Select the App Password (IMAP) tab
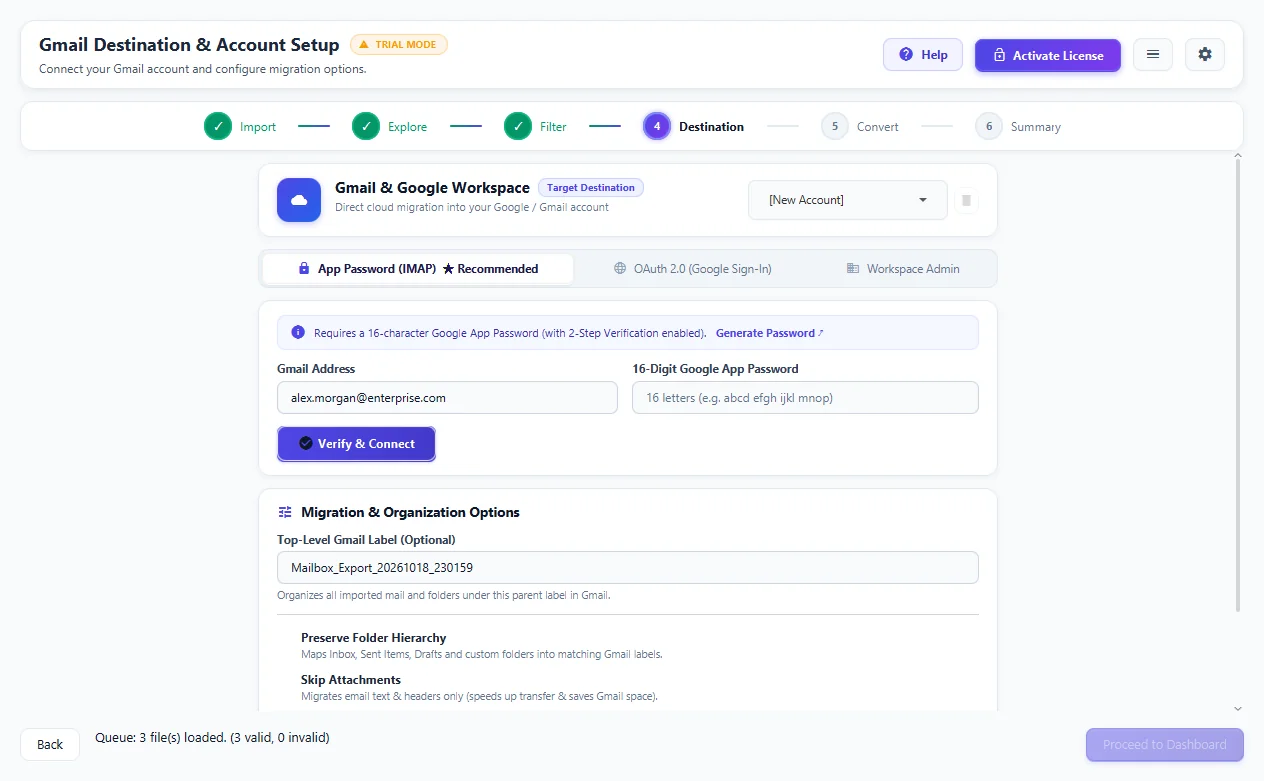The image size is (1264, 781). (418, 269)
